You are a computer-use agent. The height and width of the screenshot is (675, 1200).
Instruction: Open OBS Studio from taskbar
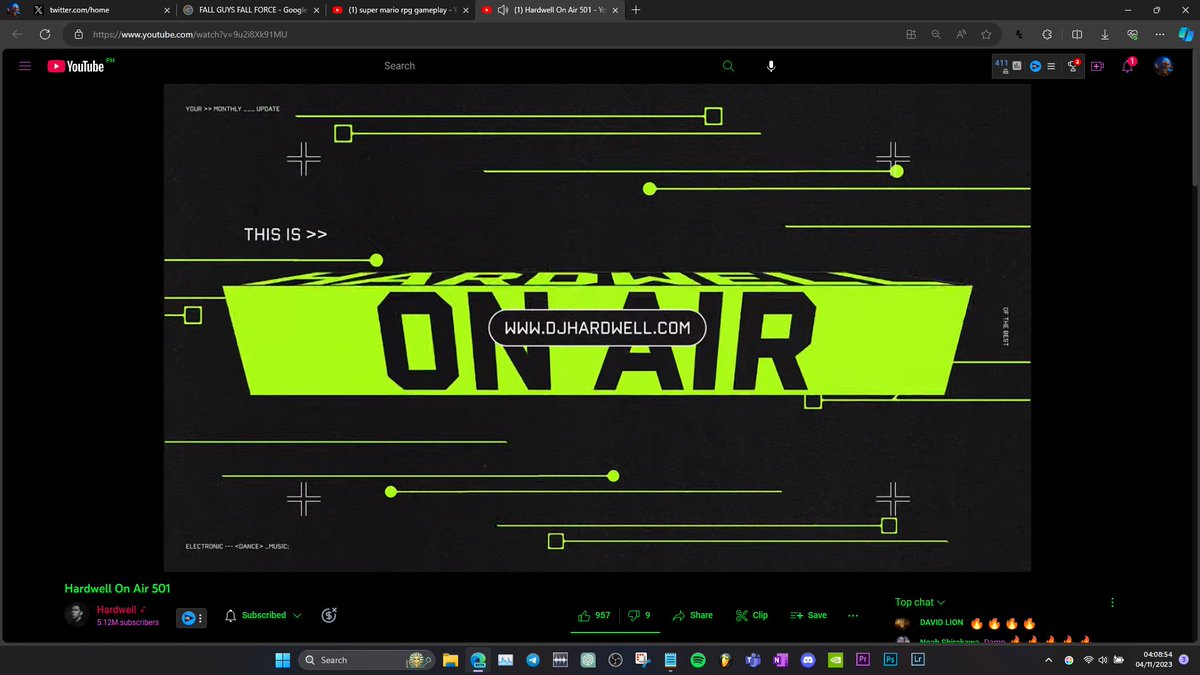click(x=616, y=660)
